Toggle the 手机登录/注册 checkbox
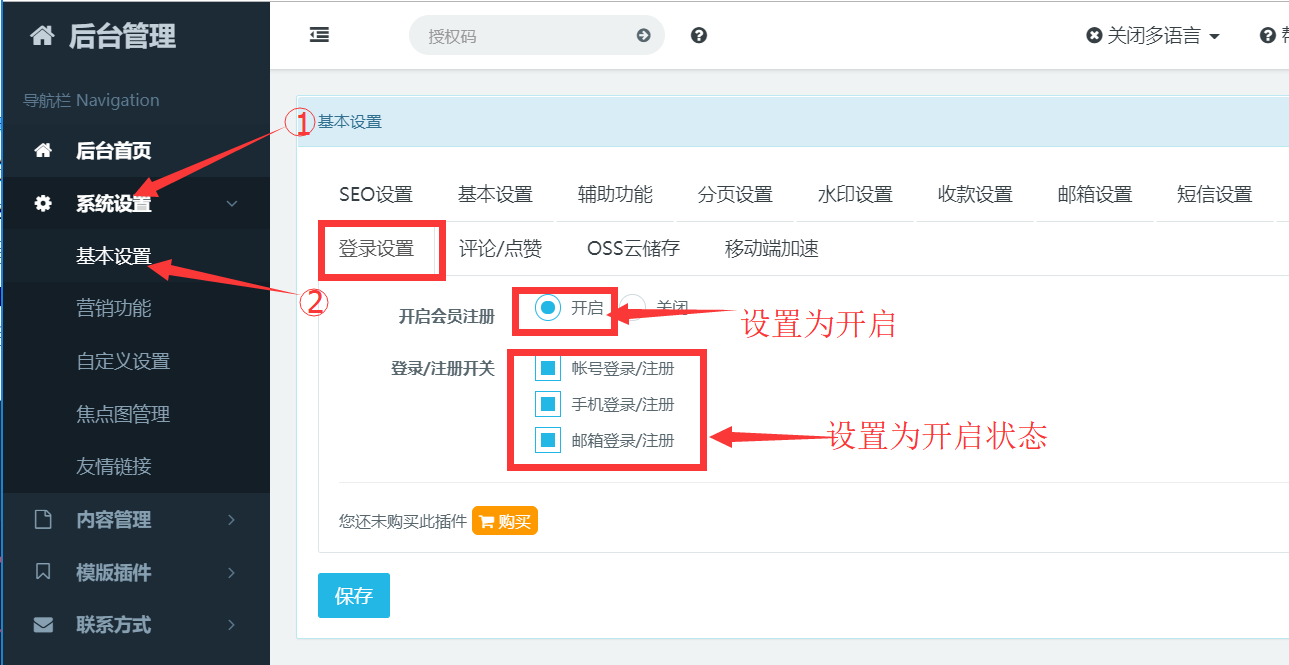This screenshot has width=1289, height=665. click(x=548, y=405)
